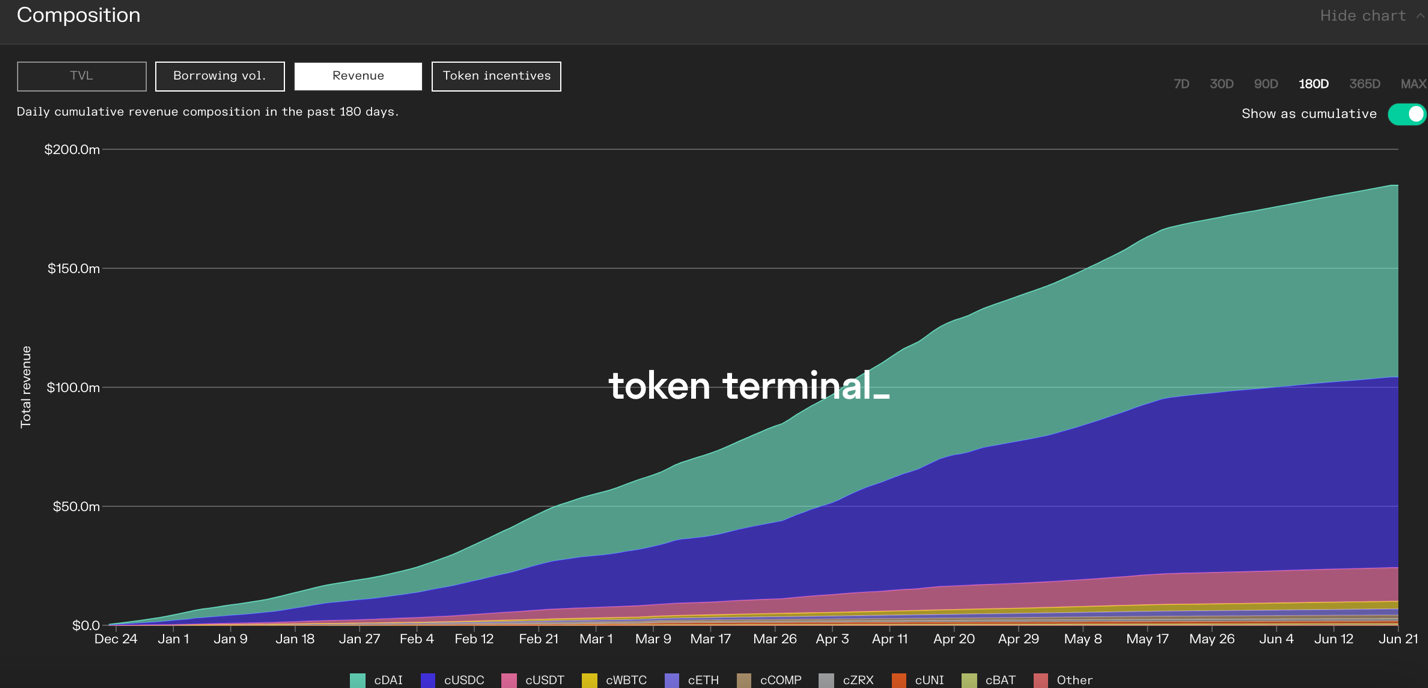Open the Borrowing vol. tab
The height and width of the screenshot is (688, 1428).
pyautogui.click(x=220, y=76)
